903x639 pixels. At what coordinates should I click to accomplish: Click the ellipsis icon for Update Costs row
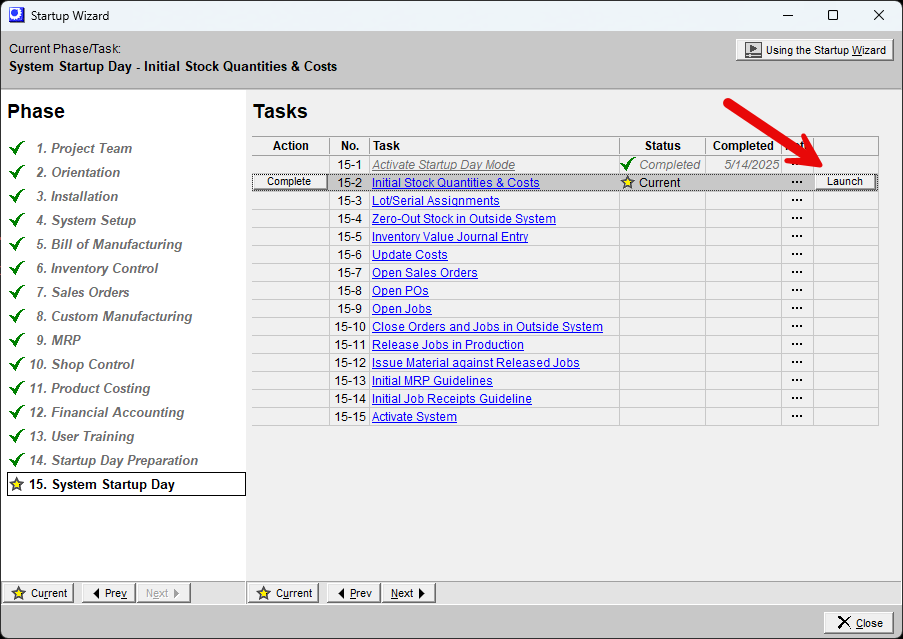(797, 254)
